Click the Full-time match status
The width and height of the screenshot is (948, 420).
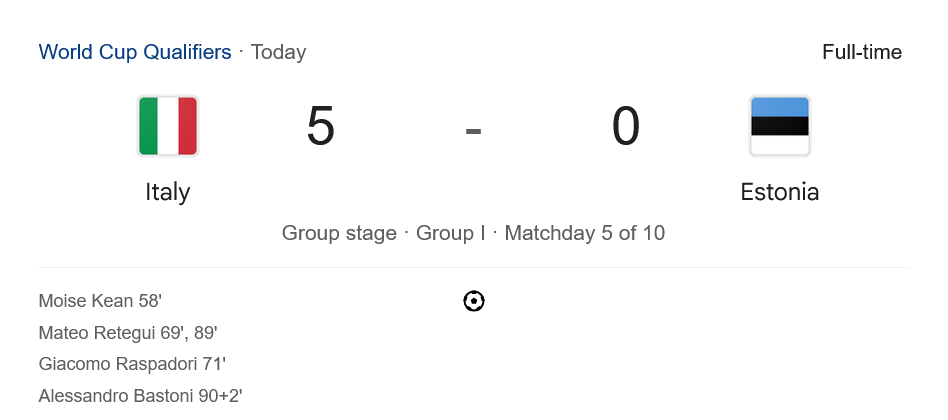(861, 52)
